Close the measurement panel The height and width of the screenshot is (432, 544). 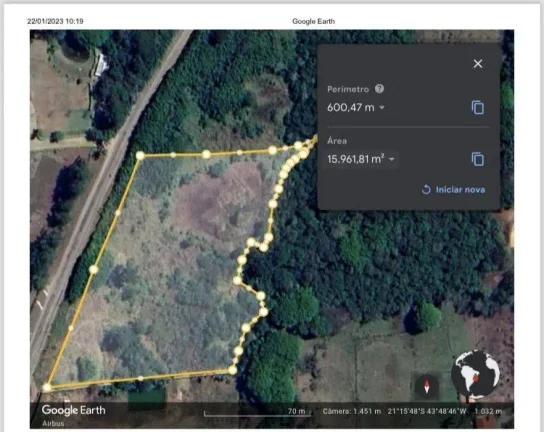click(x=478, y=63)
